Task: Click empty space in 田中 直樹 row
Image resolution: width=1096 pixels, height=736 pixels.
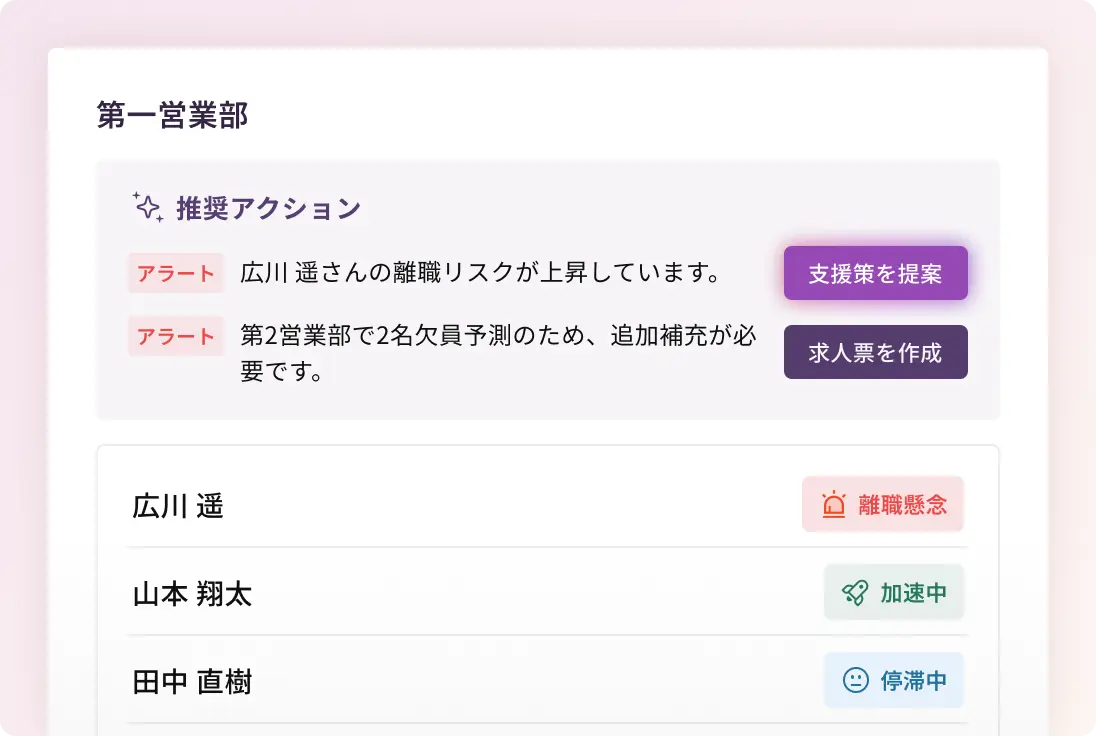Action: [x=530, y=682]
